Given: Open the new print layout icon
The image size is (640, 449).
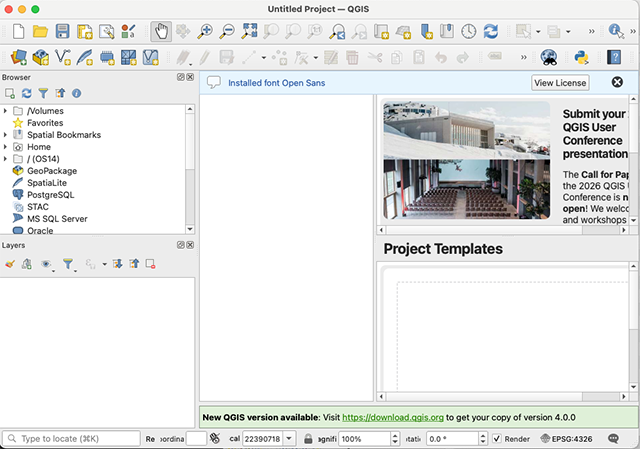Looking at the screenshot, I should (85, 32).
